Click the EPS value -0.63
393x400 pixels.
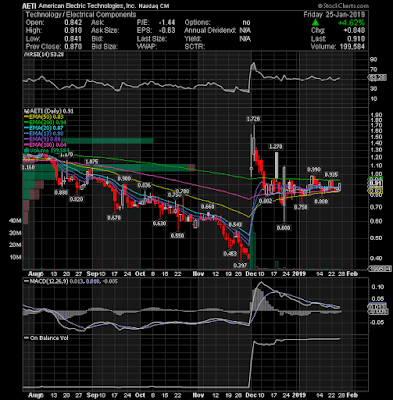pos(168,31)
